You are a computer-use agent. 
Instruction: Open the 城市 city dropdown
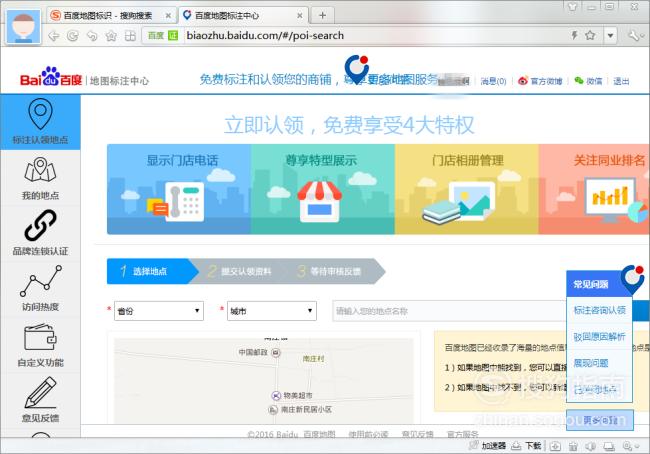[272, 311]
